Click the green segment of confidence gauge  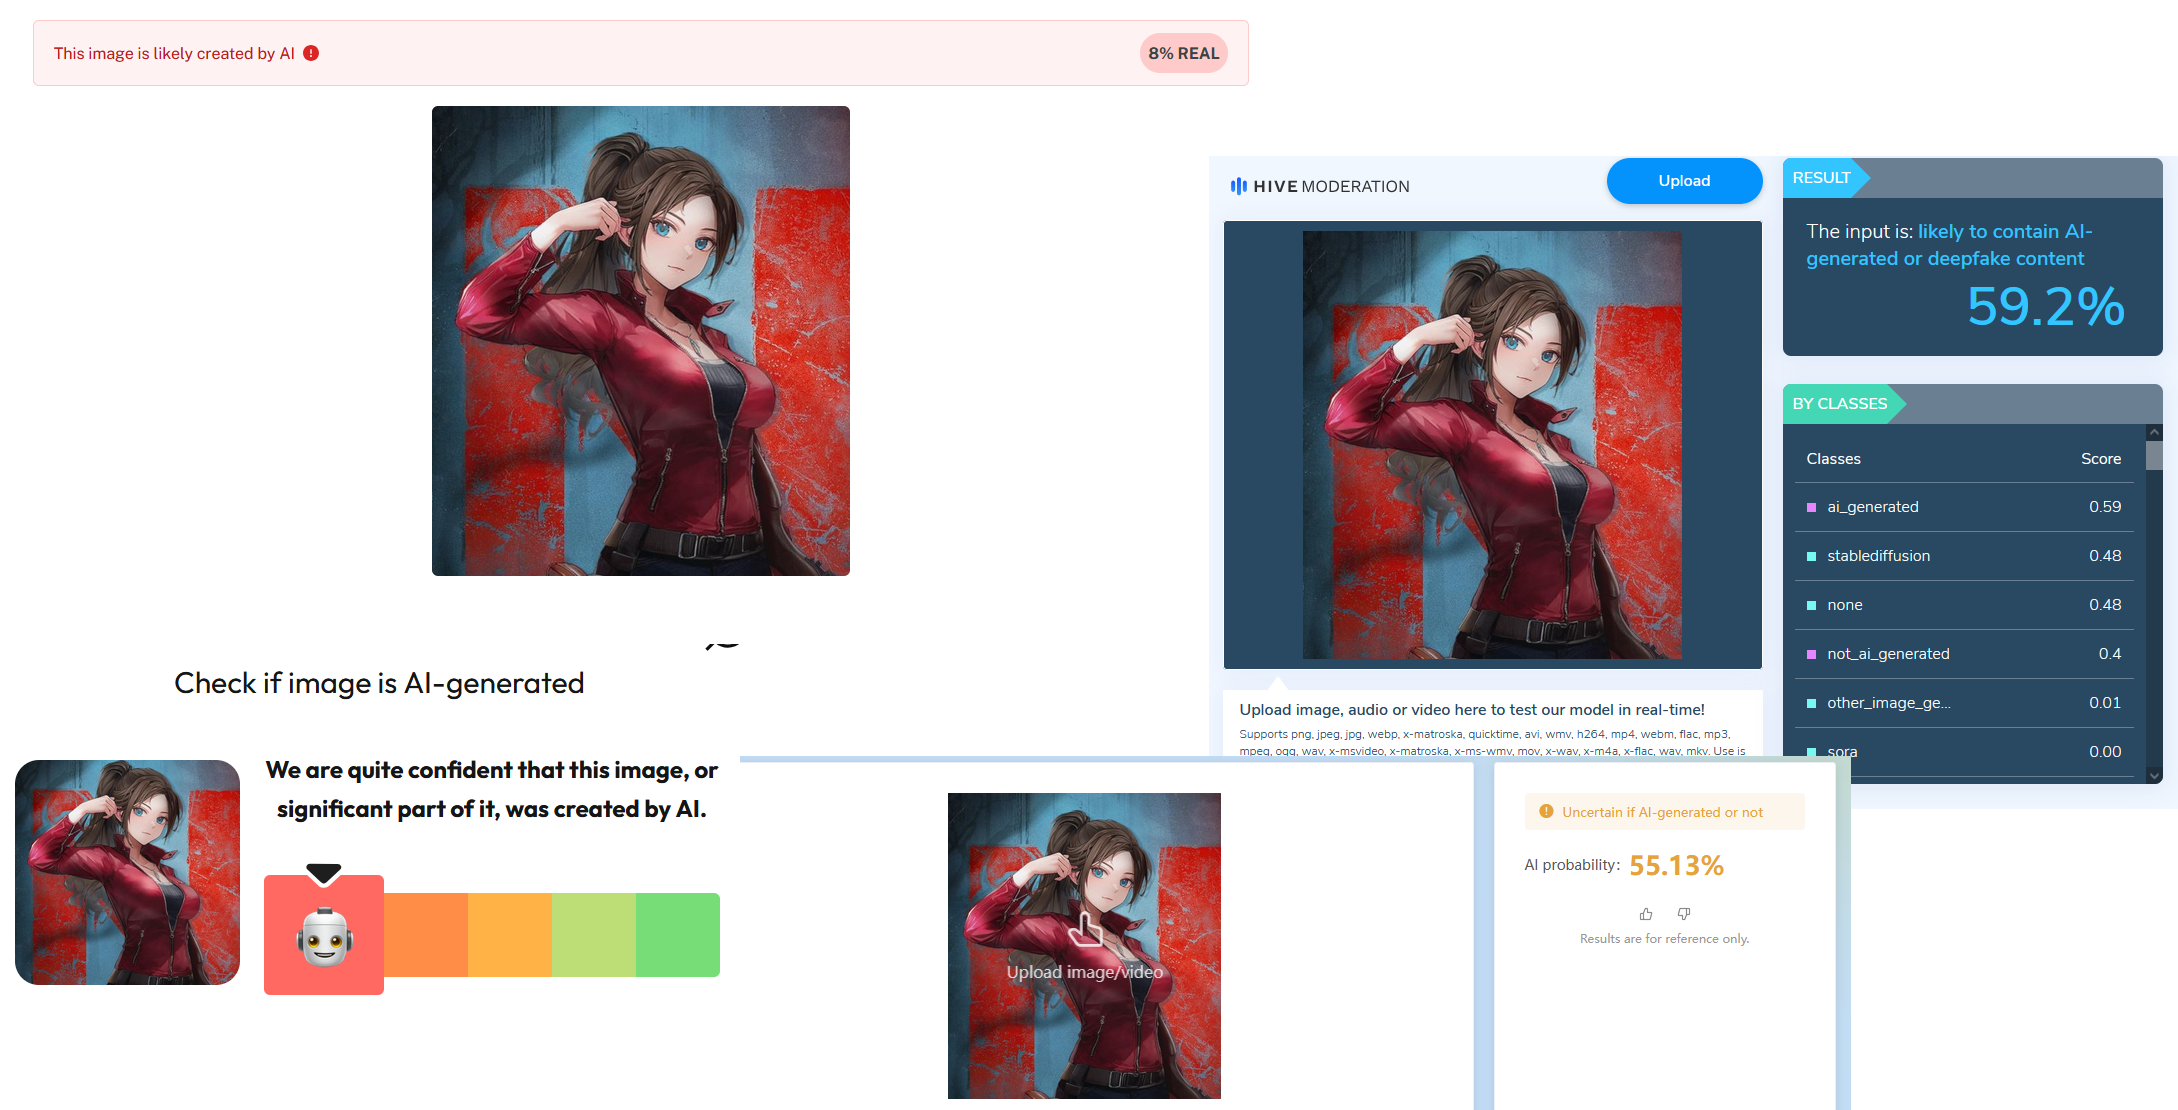(677, 935)
